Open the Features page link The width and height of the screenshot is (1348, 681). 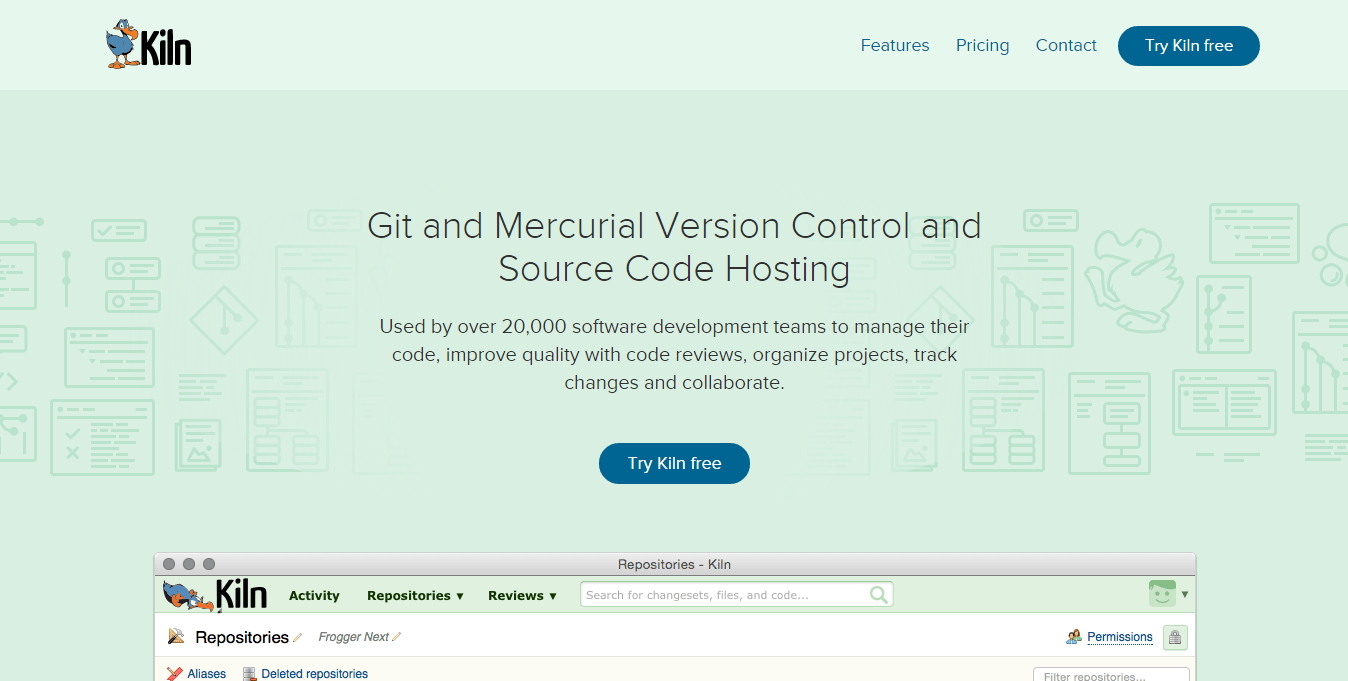(x=895, y=45)
